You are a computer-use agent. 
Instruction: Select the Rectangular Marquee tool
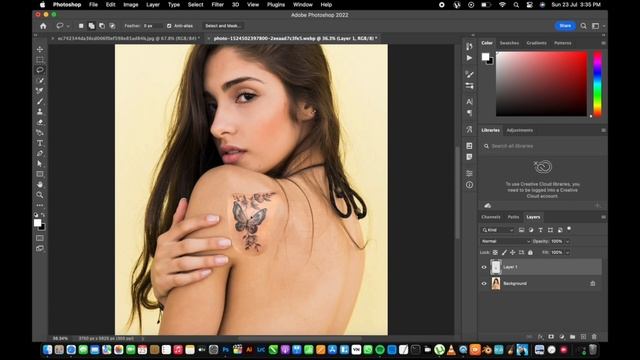40,60
